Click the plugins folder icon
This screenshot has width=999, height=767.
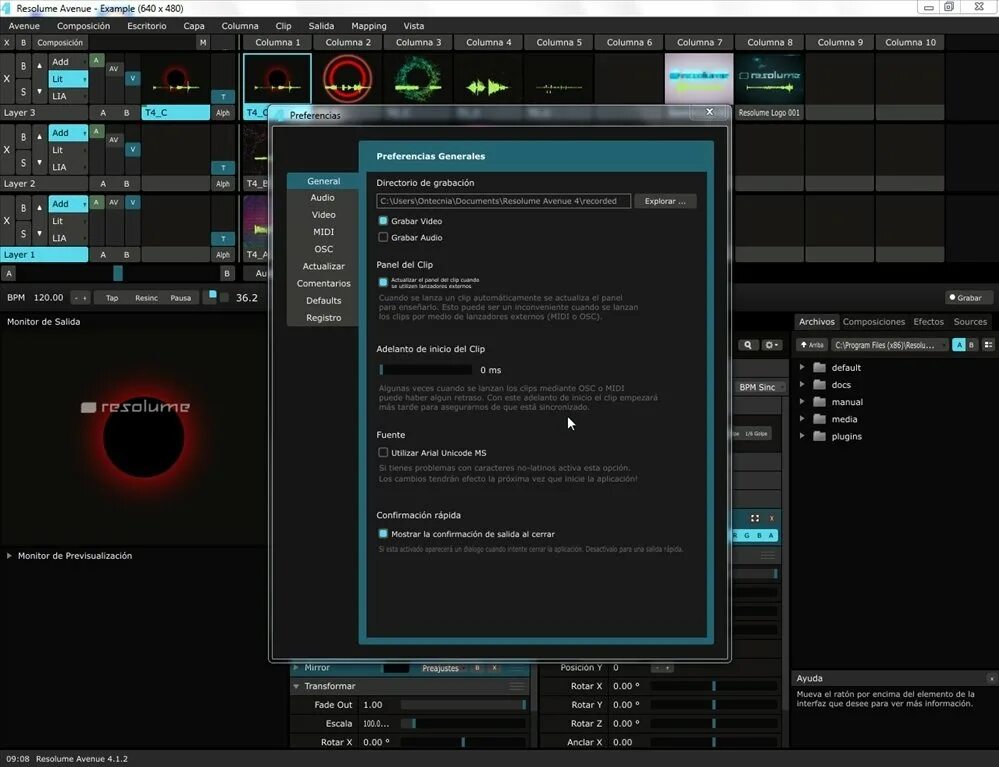point(820,436)
